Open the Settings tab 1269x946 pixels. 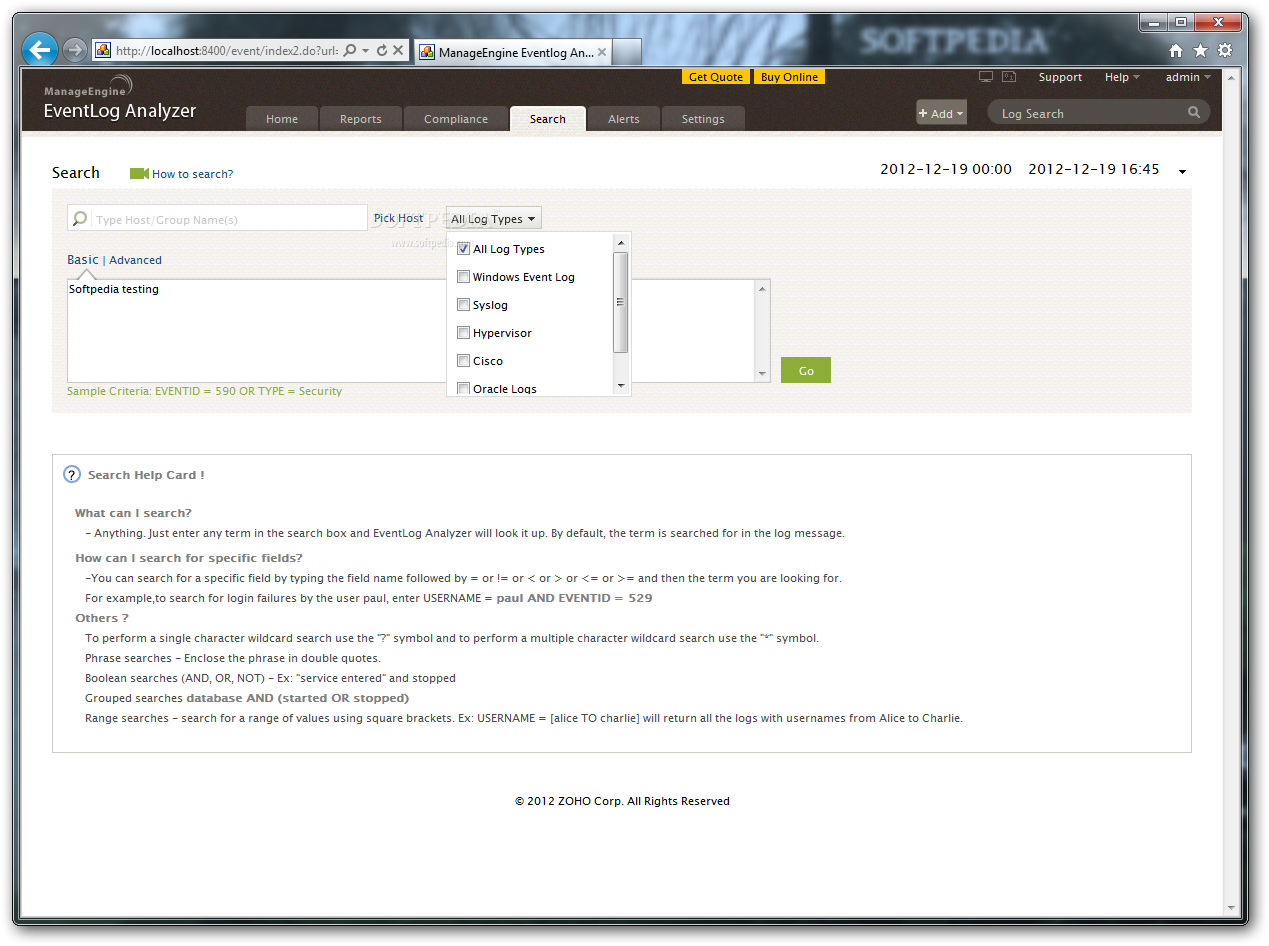(x=703, y=119)
